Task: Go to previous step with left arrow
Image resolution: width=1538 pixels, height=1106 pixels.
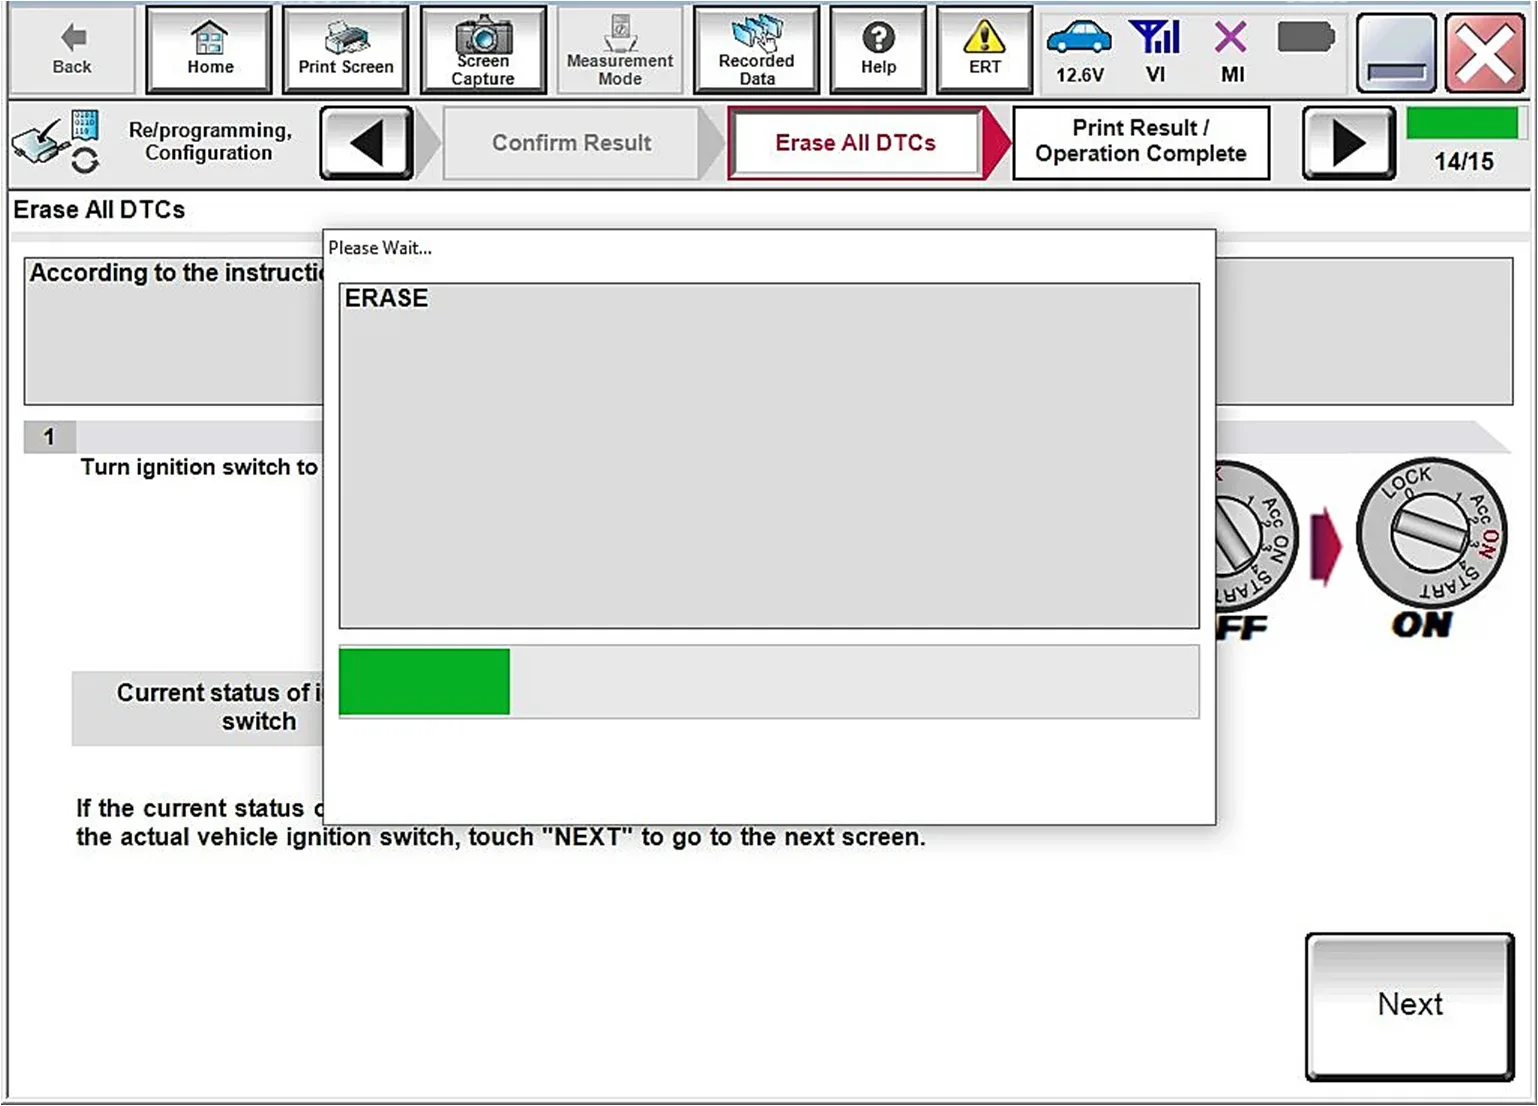Action: tap(367, 144)
